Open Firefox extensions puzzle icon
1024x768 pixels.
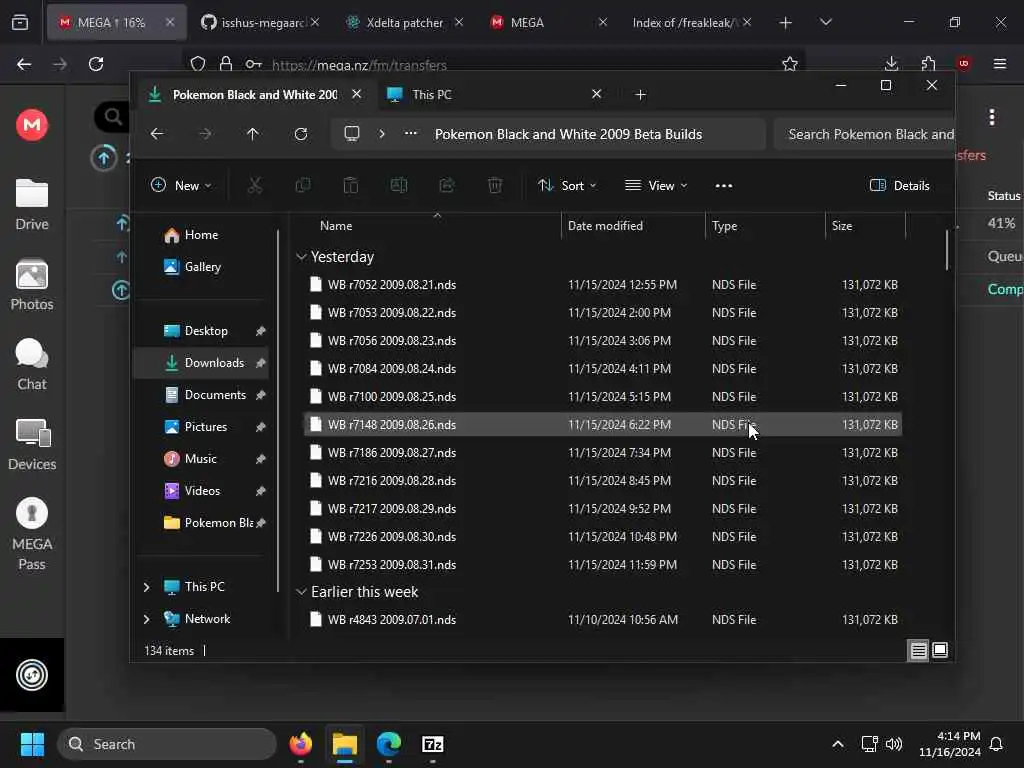click(928, 63)
